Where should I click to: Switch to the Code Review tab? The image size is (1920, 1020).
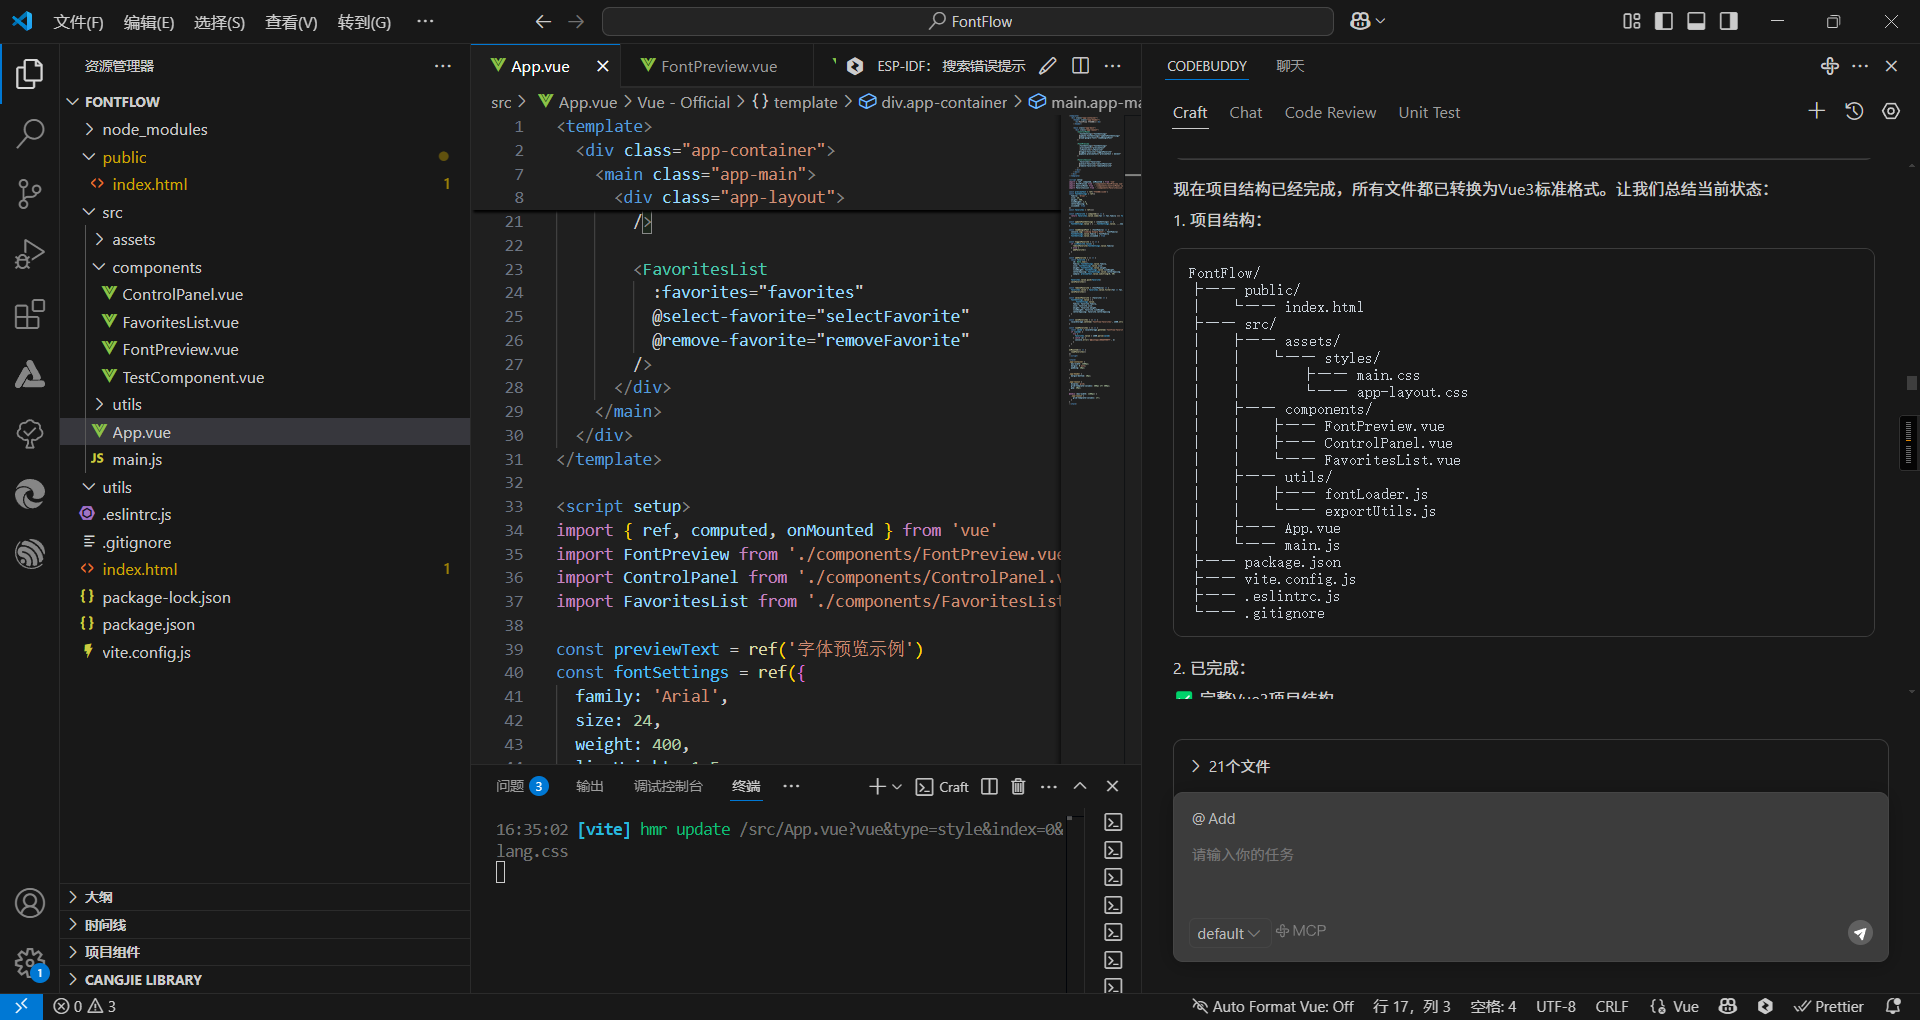1330,112
